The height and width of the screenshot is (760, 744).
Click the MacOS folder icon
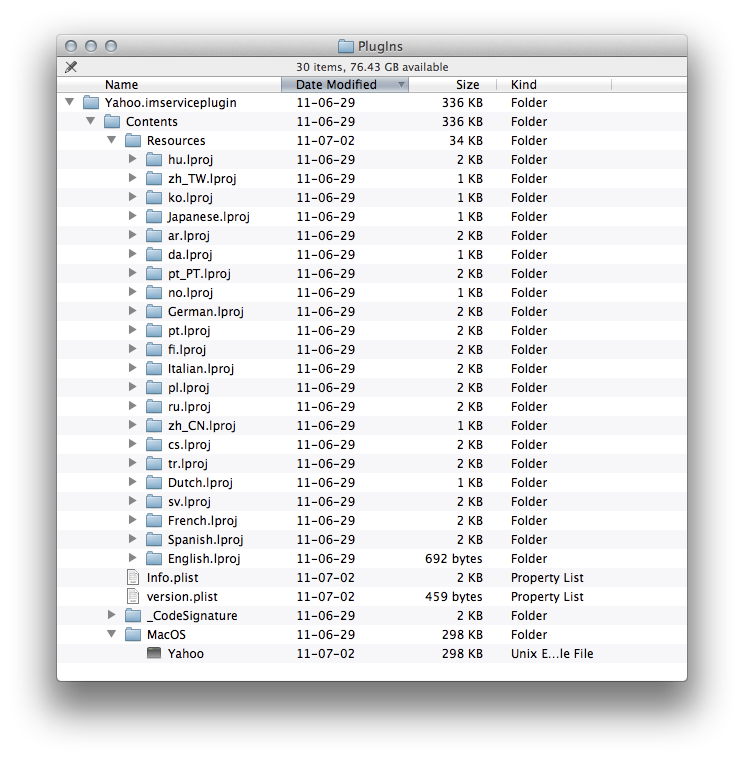click(x=133, y=634)
